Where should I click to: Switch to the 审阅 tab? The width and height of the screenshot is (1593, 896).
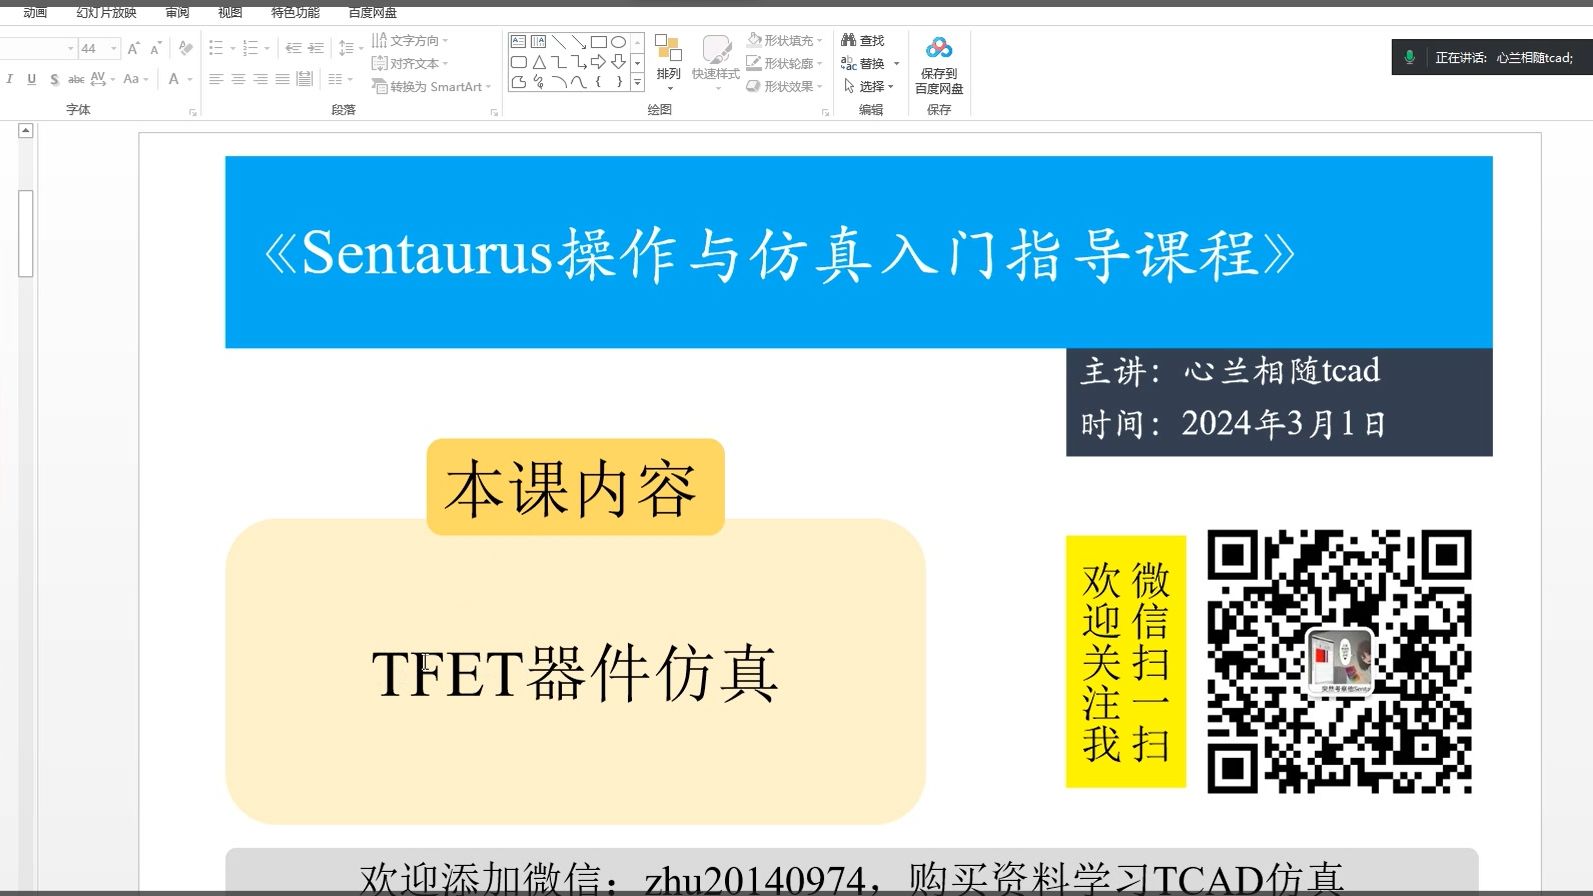tap(177, 12)
